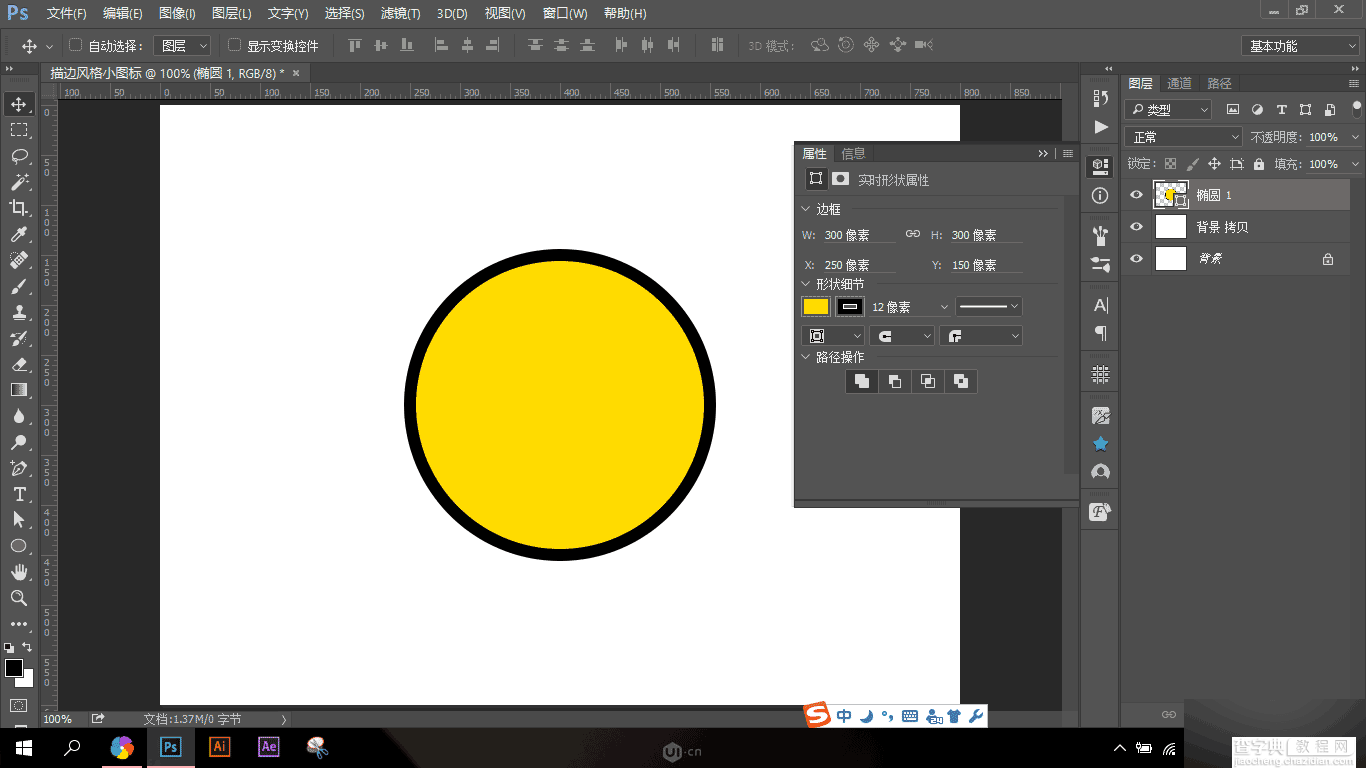Select the History Brush tool
This screenshot has height=768, width=1366.
coord(18,338)
